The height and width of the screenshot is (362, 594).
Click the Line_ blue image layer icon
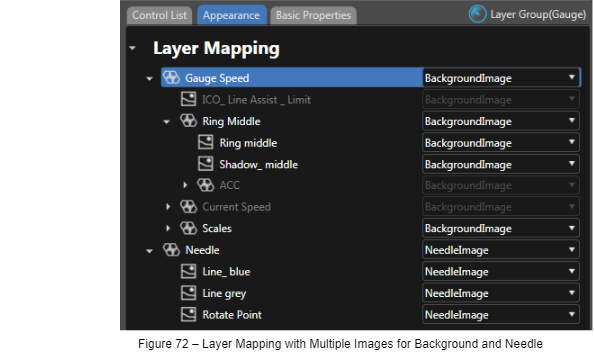188,272
